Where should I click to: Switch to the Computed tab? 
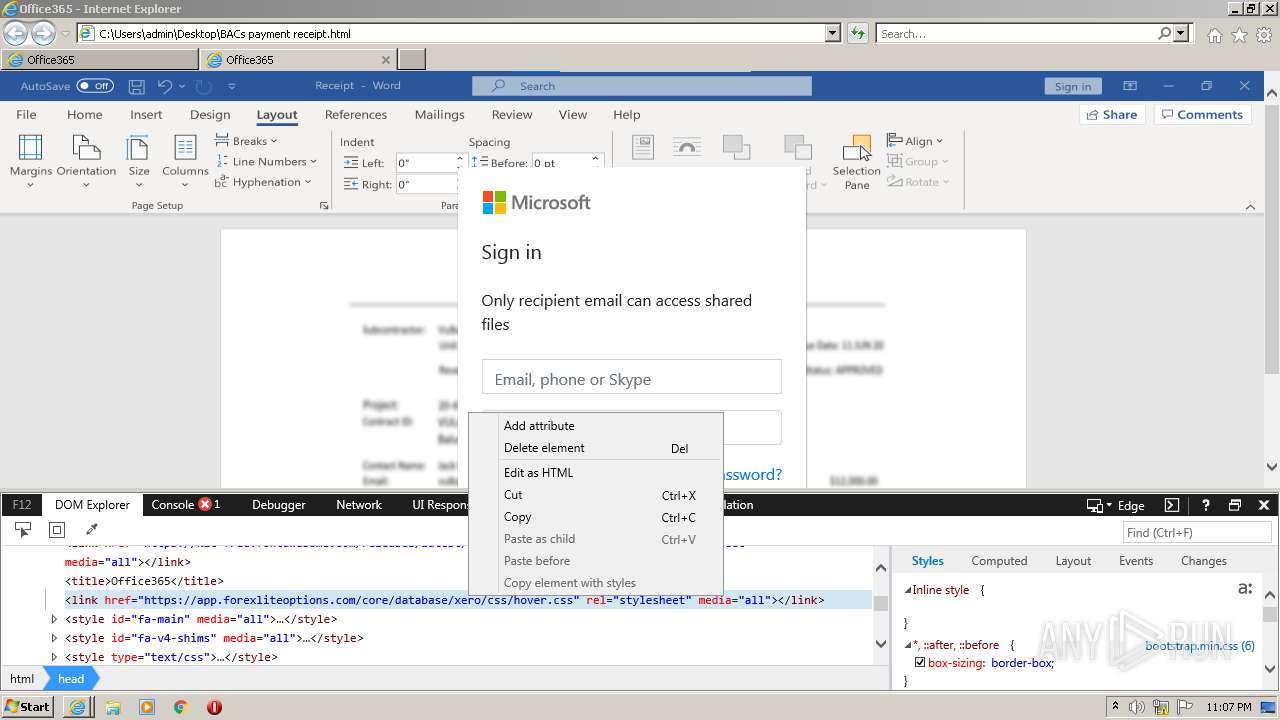[999, 561]
